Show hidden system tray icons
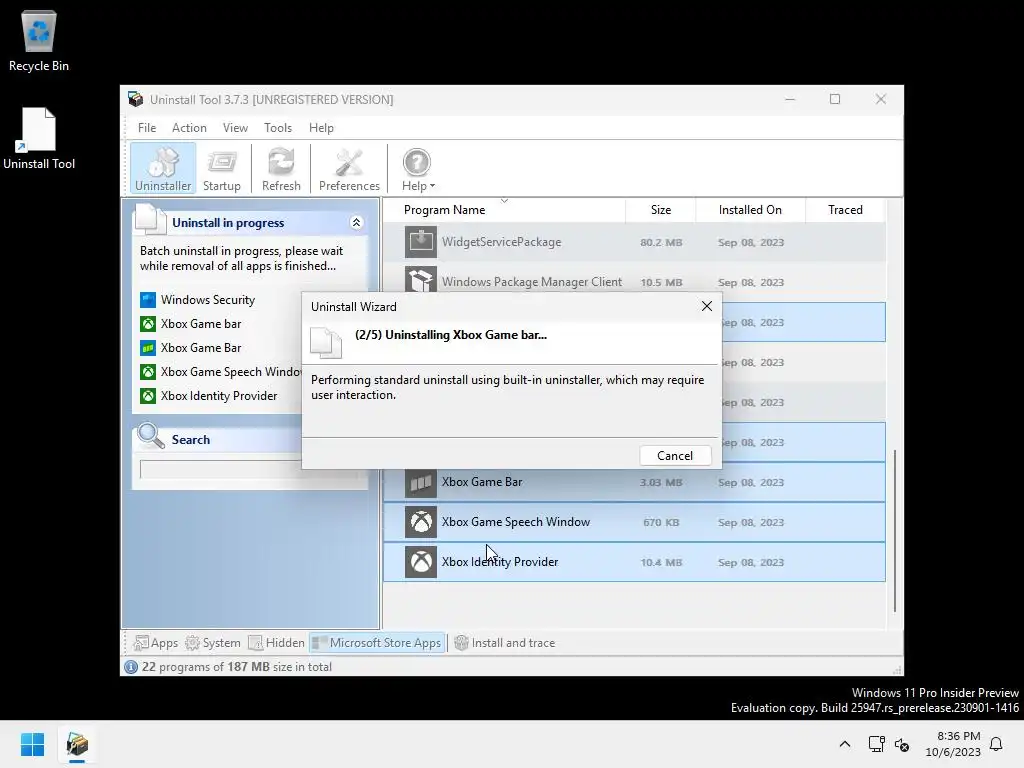Image resolution: width=1024 pixels, height=768 pixels. 844,744
